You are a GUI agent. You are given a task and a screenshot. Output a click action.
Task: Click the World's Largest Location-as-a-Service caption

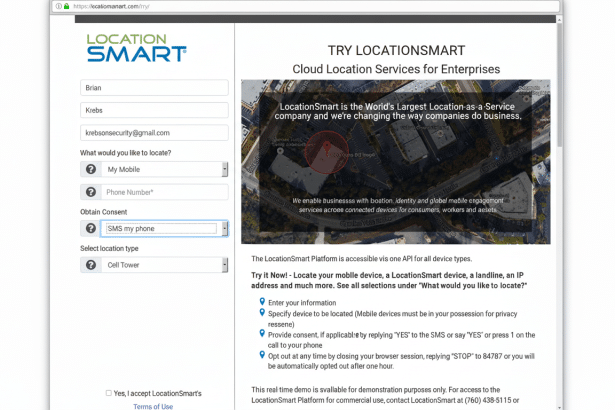point(398,111)
